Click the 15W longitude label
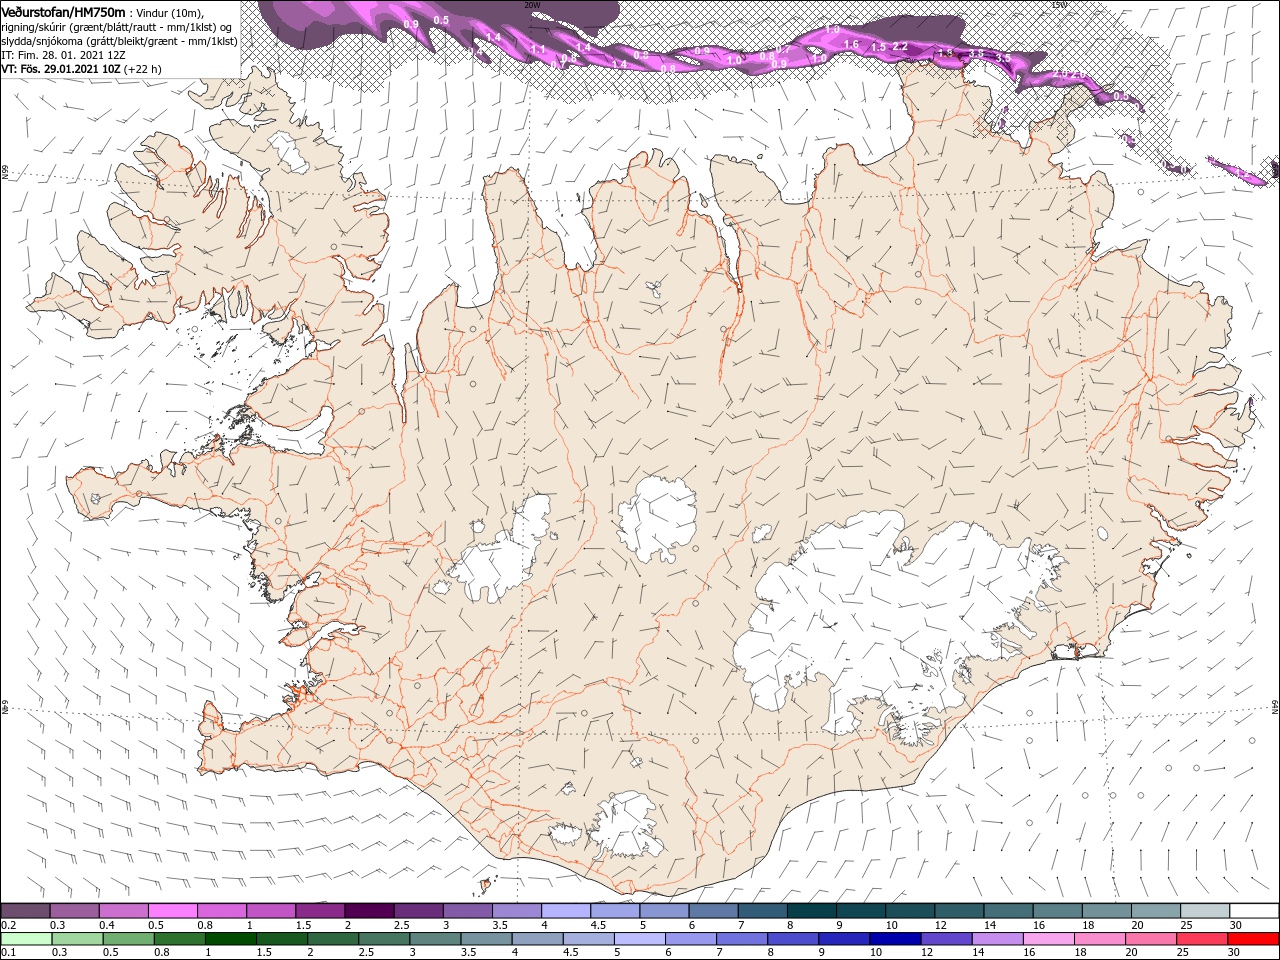Viewport: 1280px width, 960px height. [1060, 5]
